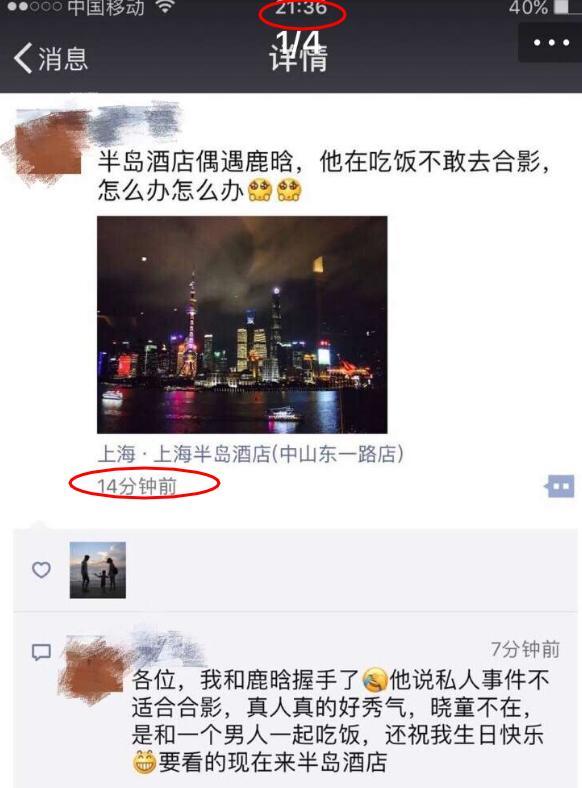Tap the 详情 page title
The height and width of the screenshot is (788, 582).
point(299,58)
